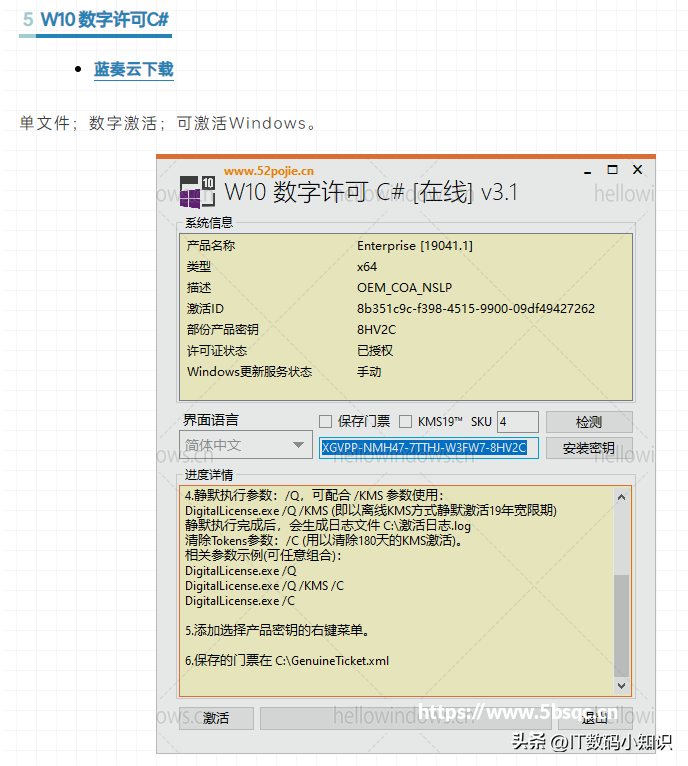The image size is (688, 766).
Task: Select the x64 type value
Action: click(367, 267)
